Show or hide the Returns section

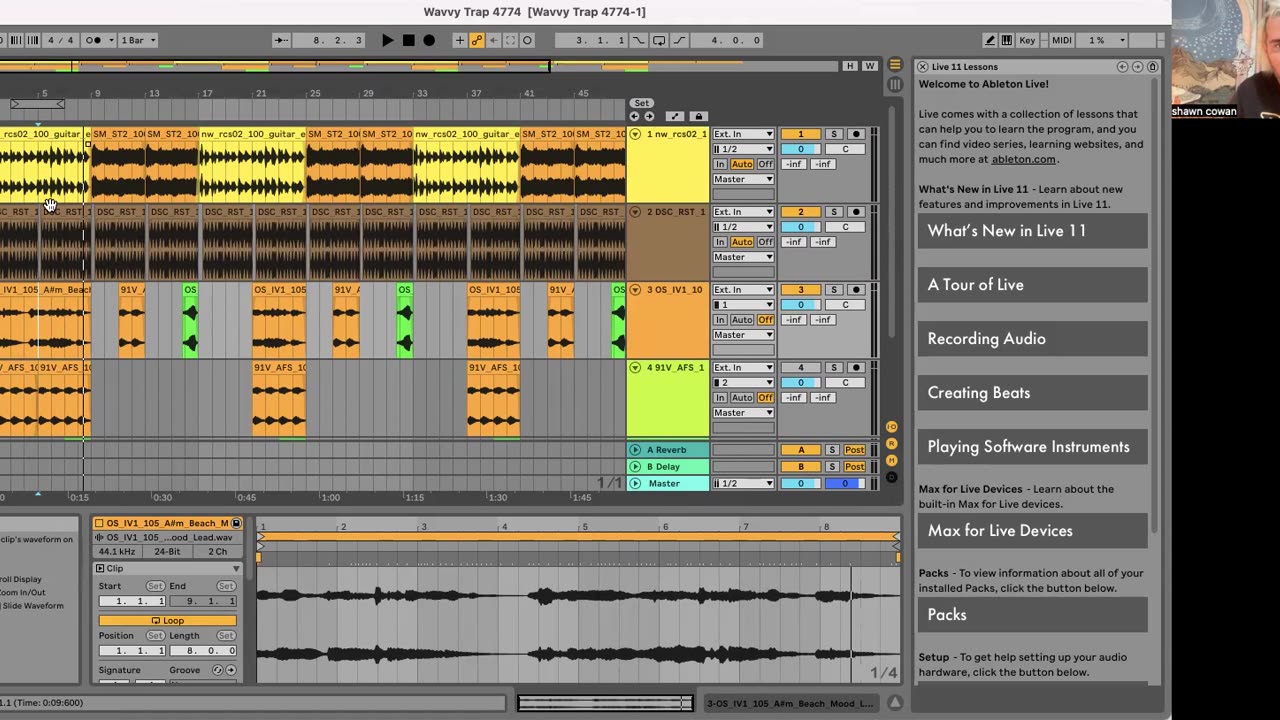pos(892,443)
